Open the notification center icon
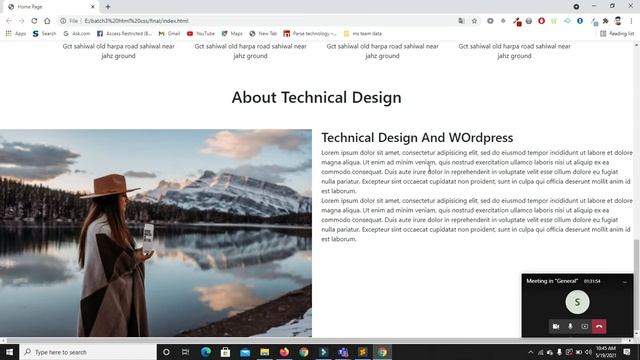 [627, 352]
